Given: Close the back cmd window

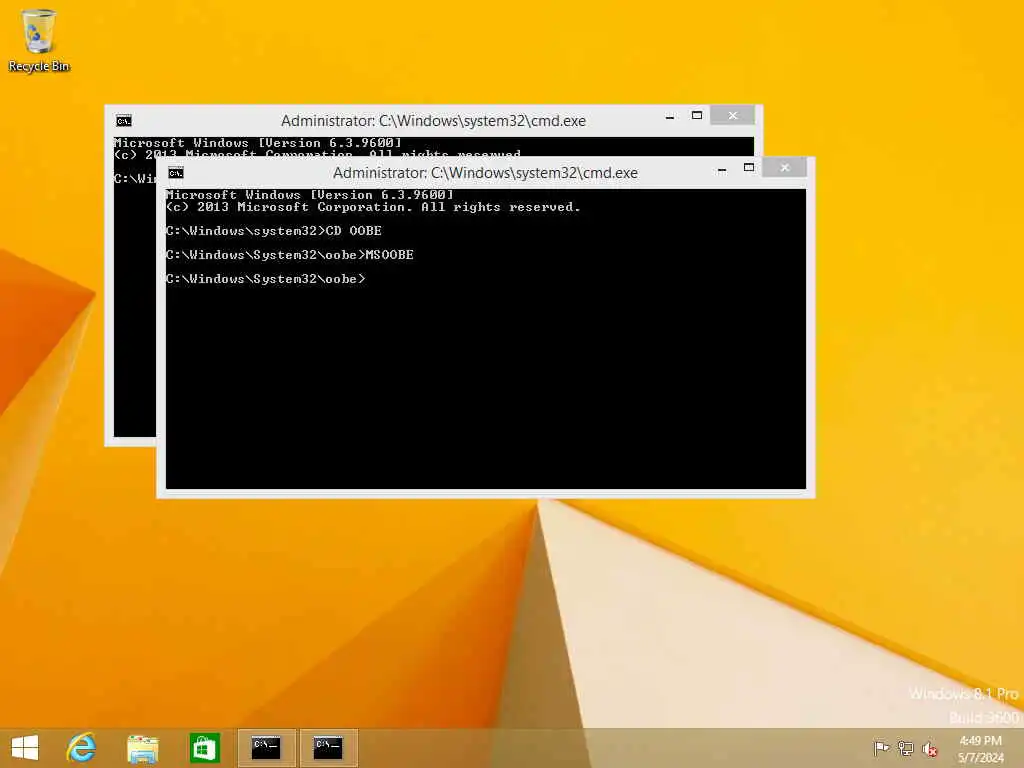Looking at the screenshot, I should coord(733,116).
